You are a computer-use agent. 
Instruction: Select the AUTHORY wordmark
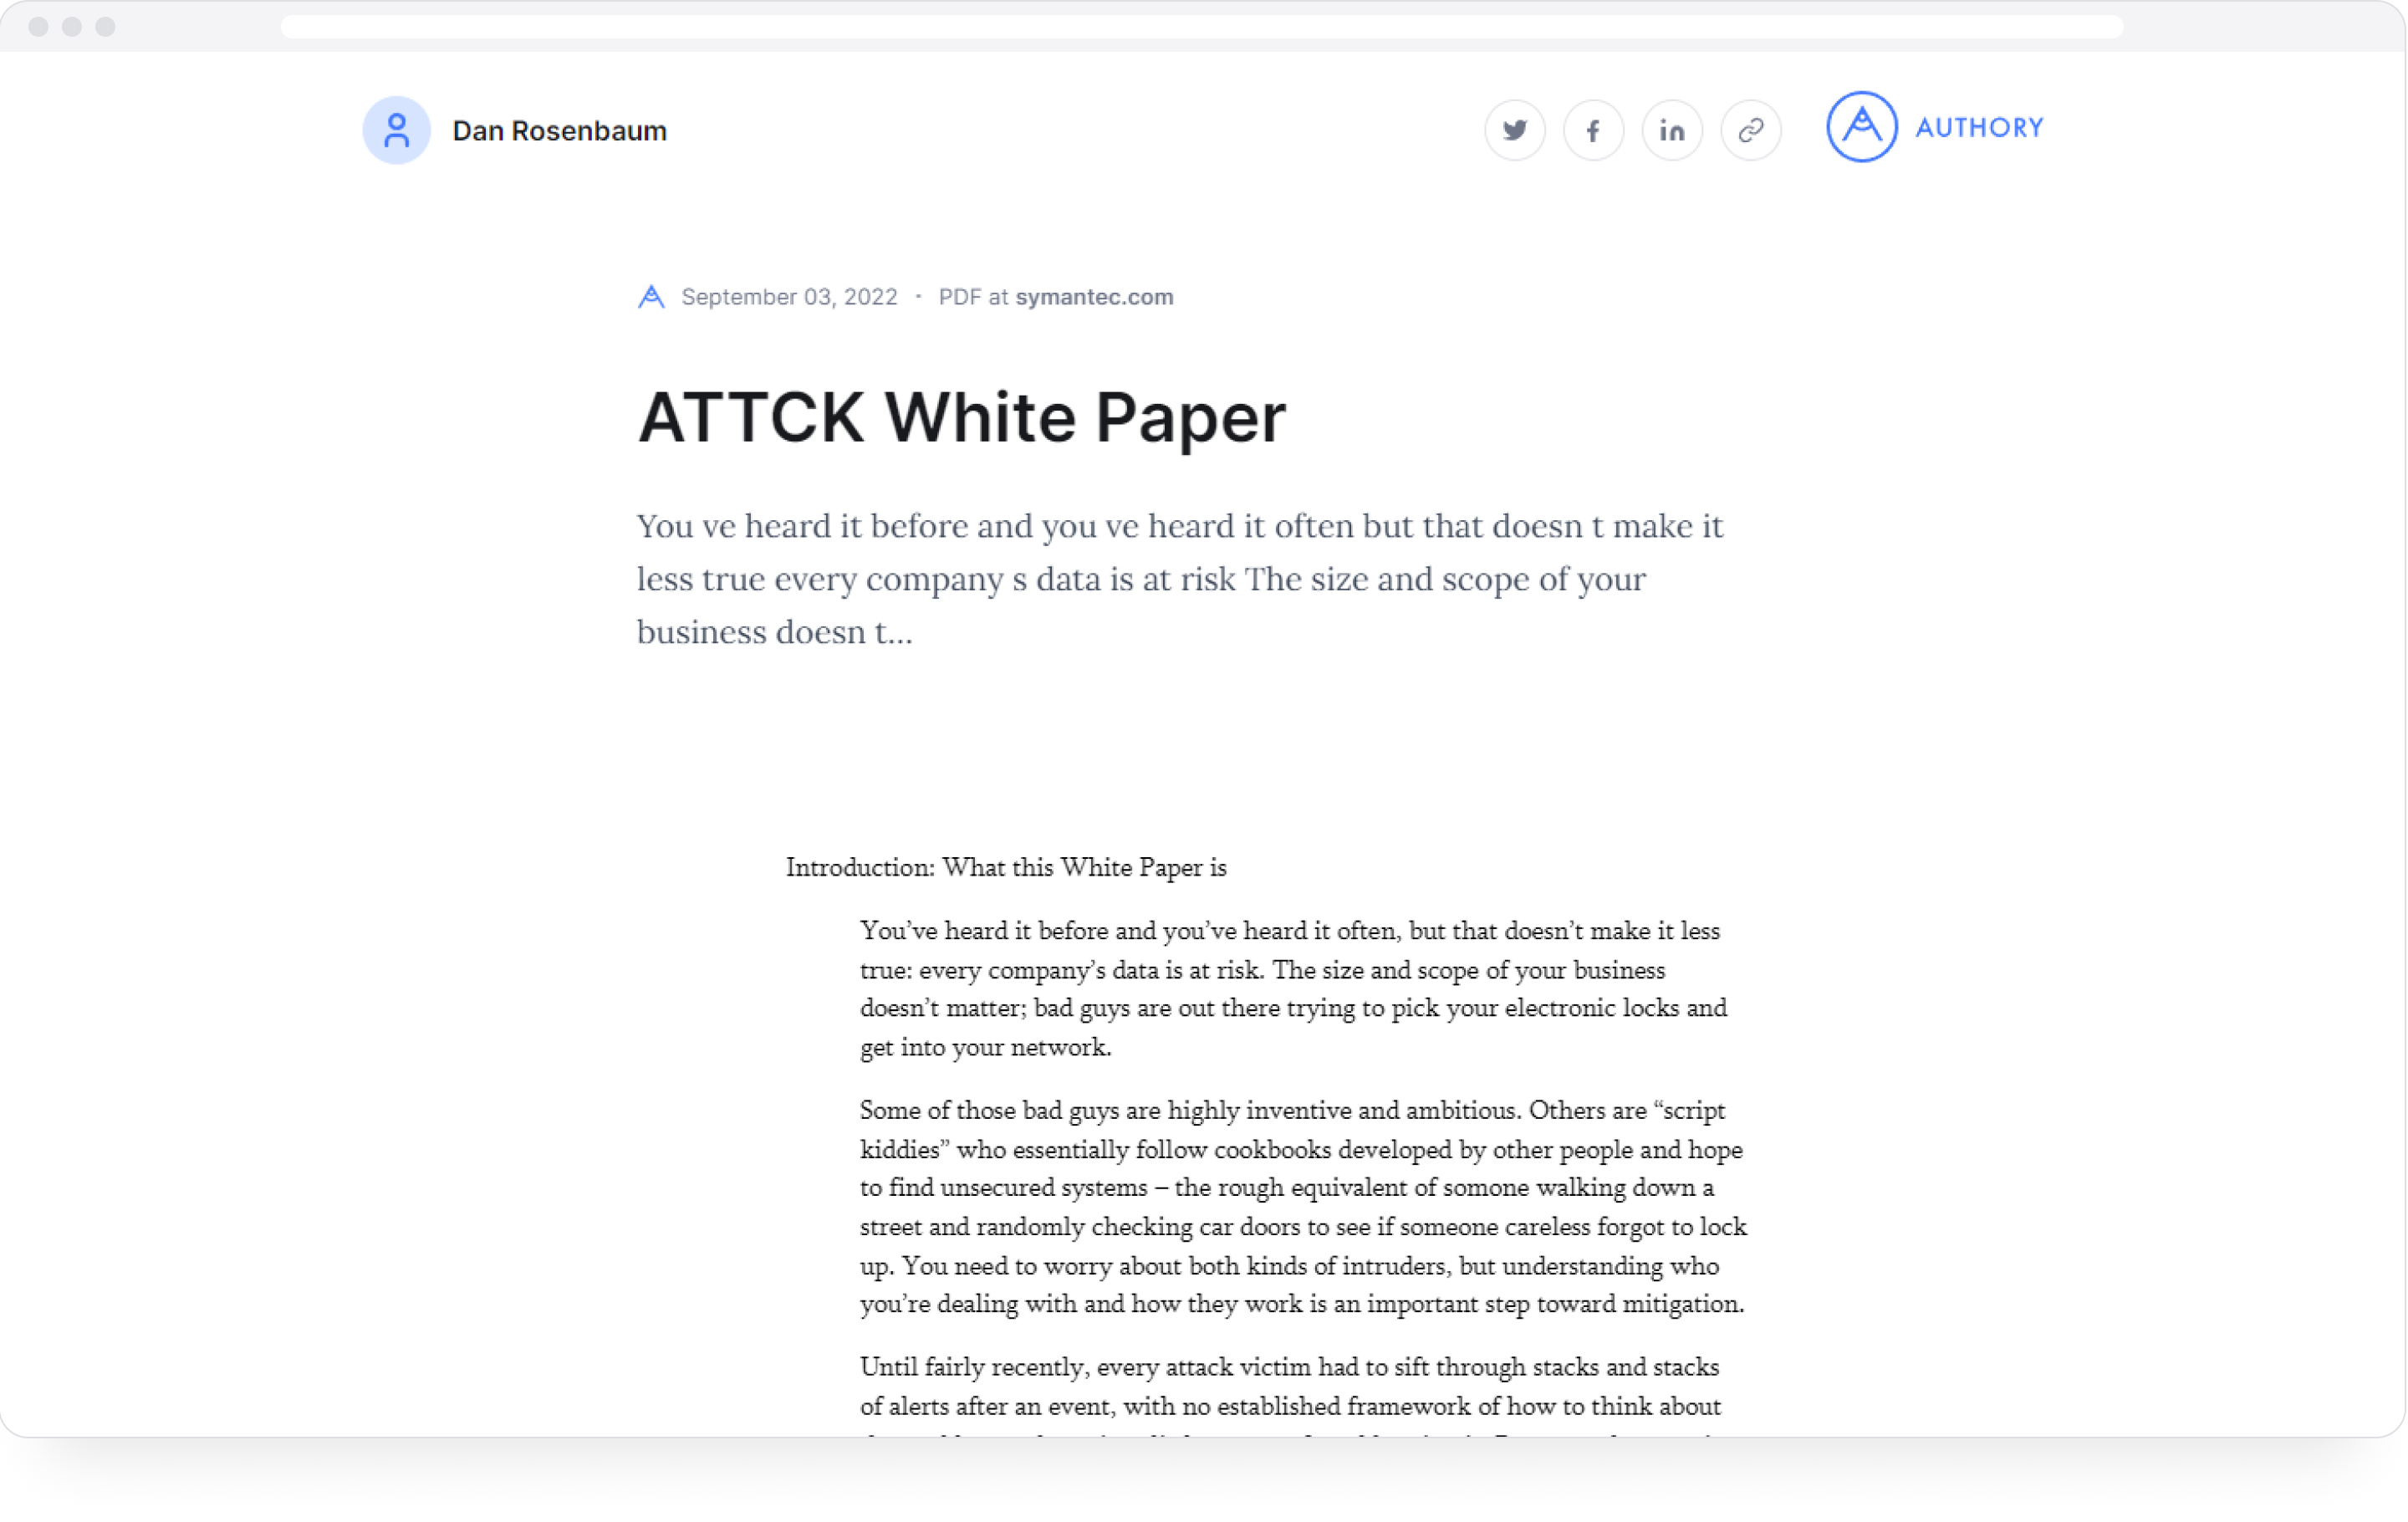click(x=1980, y=127)
